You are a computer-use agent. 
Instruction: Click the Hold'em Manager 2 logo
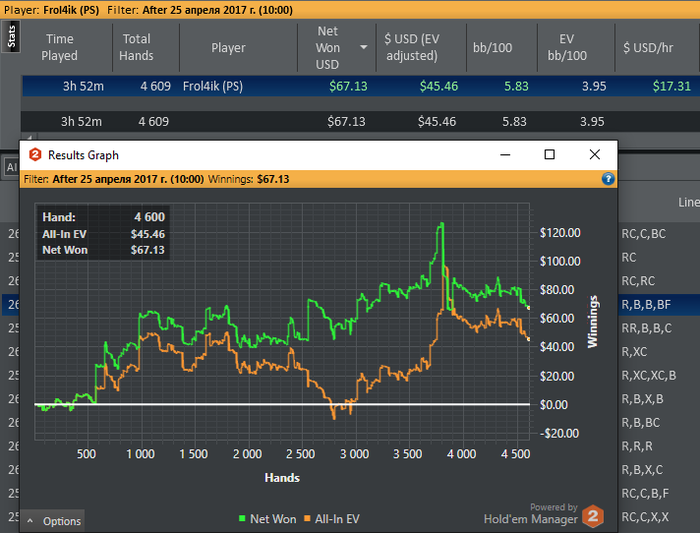coord(593,516)
